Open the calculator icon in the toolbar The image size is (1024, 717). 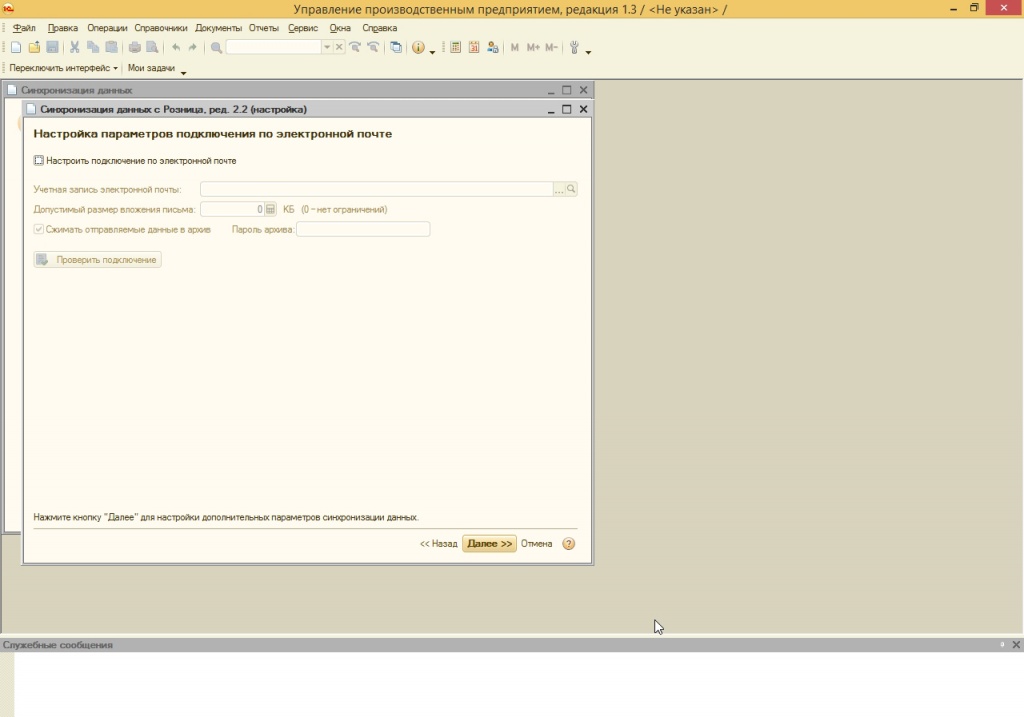pyautogui.click(x=456, y=47)
